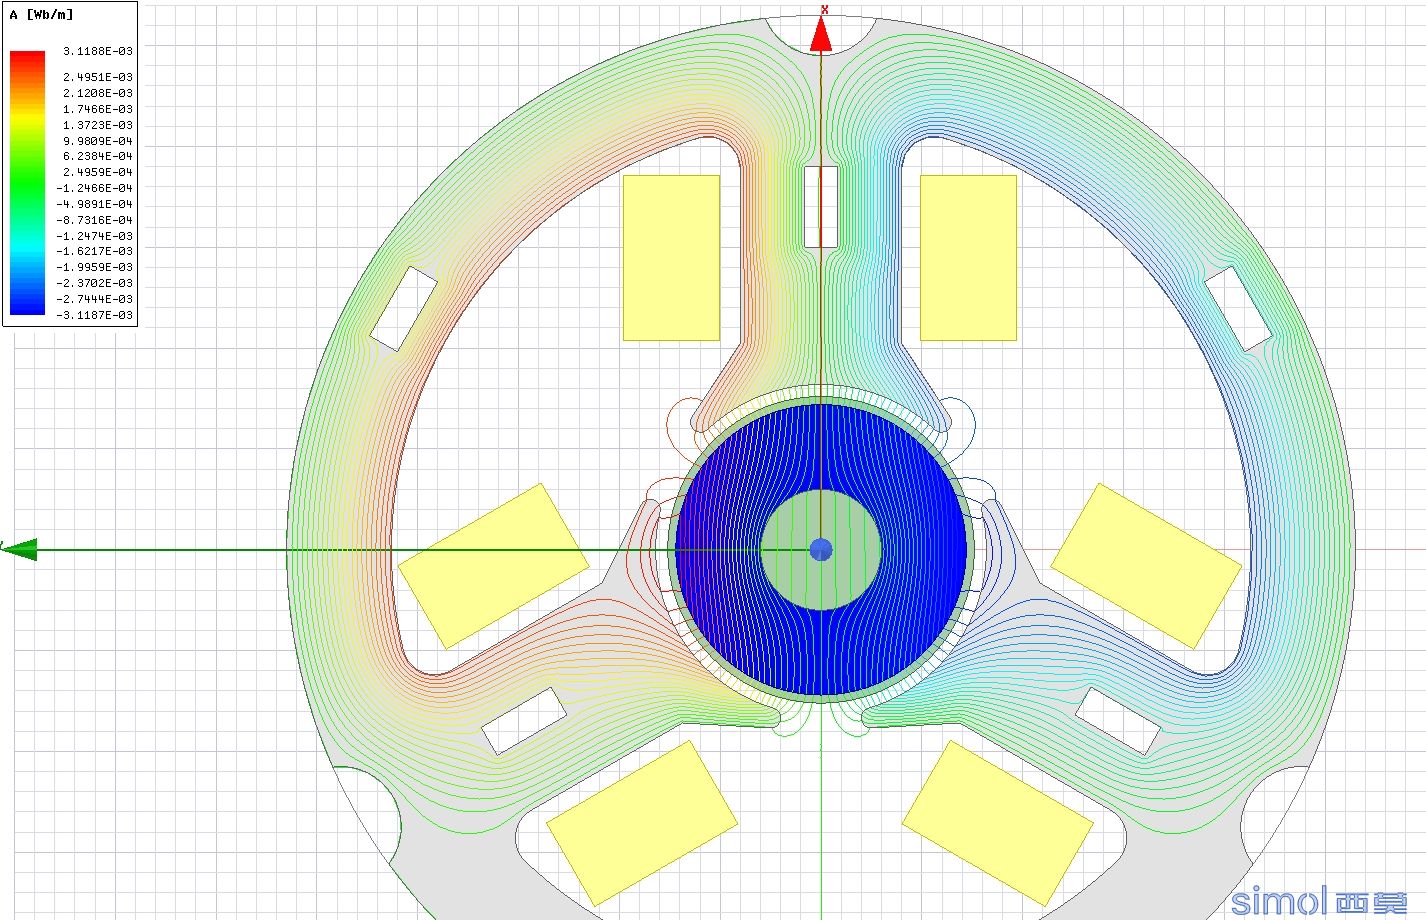
Task: Select yellow coil below the lower-left tooth
Action: [x=642, y=823]
